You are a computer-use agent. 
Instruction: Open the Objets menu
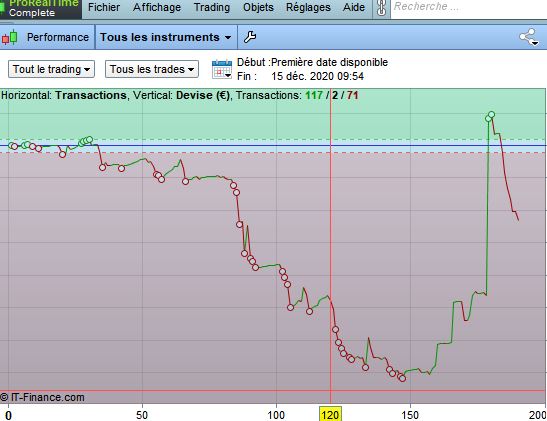[258, 7]
